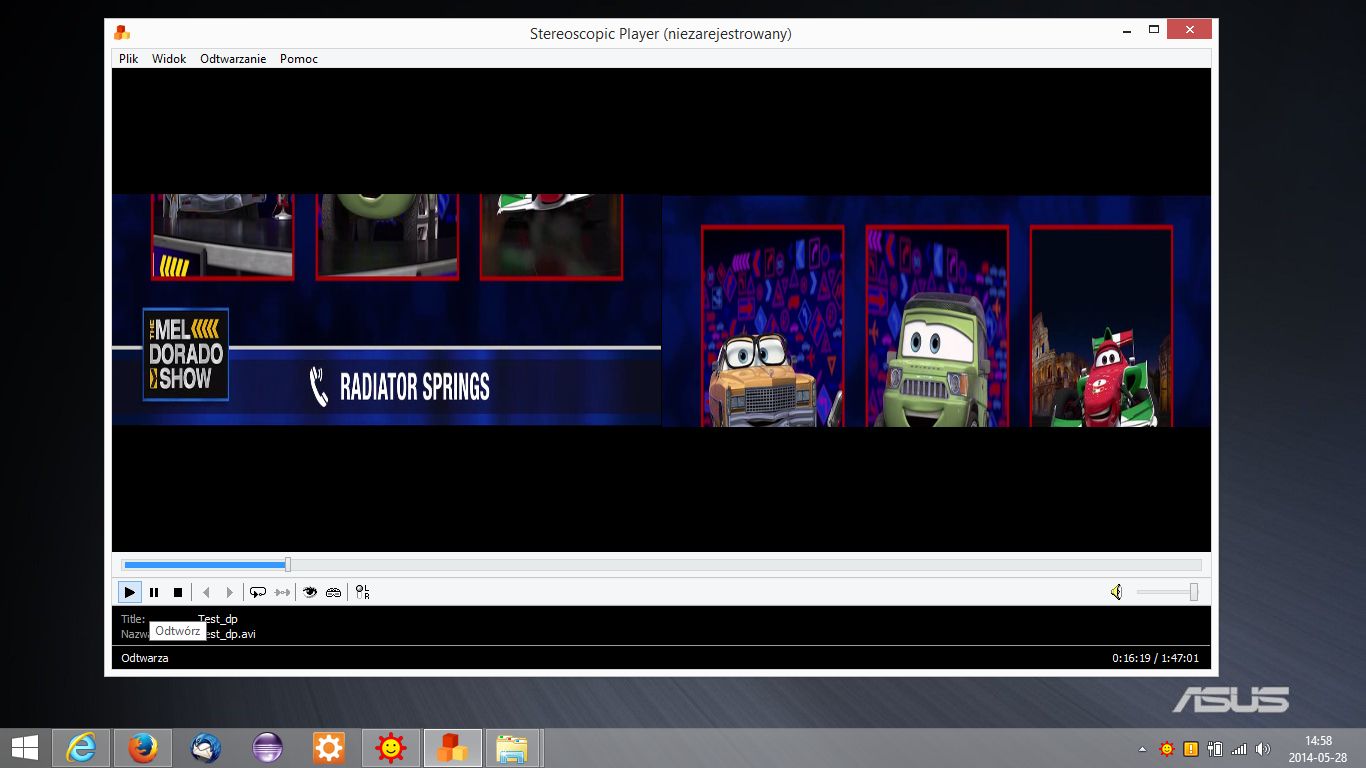Click the sun smiley system tray icon
The width and height of the screenshot is (1366, 768).
[1167, 748]
